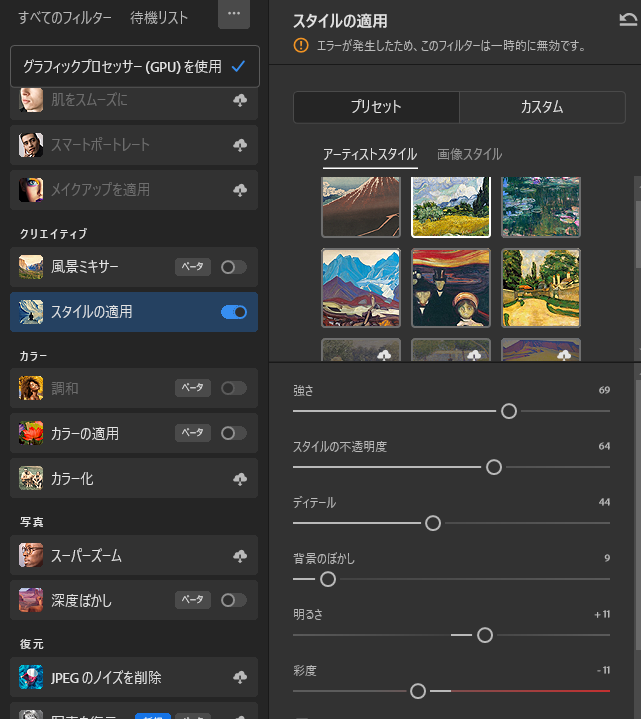Select the カラー化 filter row
641x719 pixels.
point(134,478)
